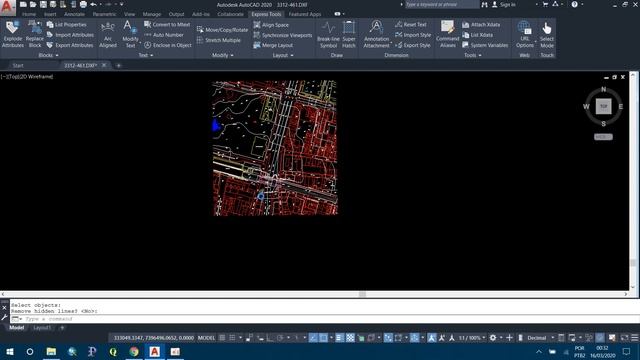This screenshot has height=360, width=640.
Task: Select Break-line Symbol tool
Action: point(328,35)
